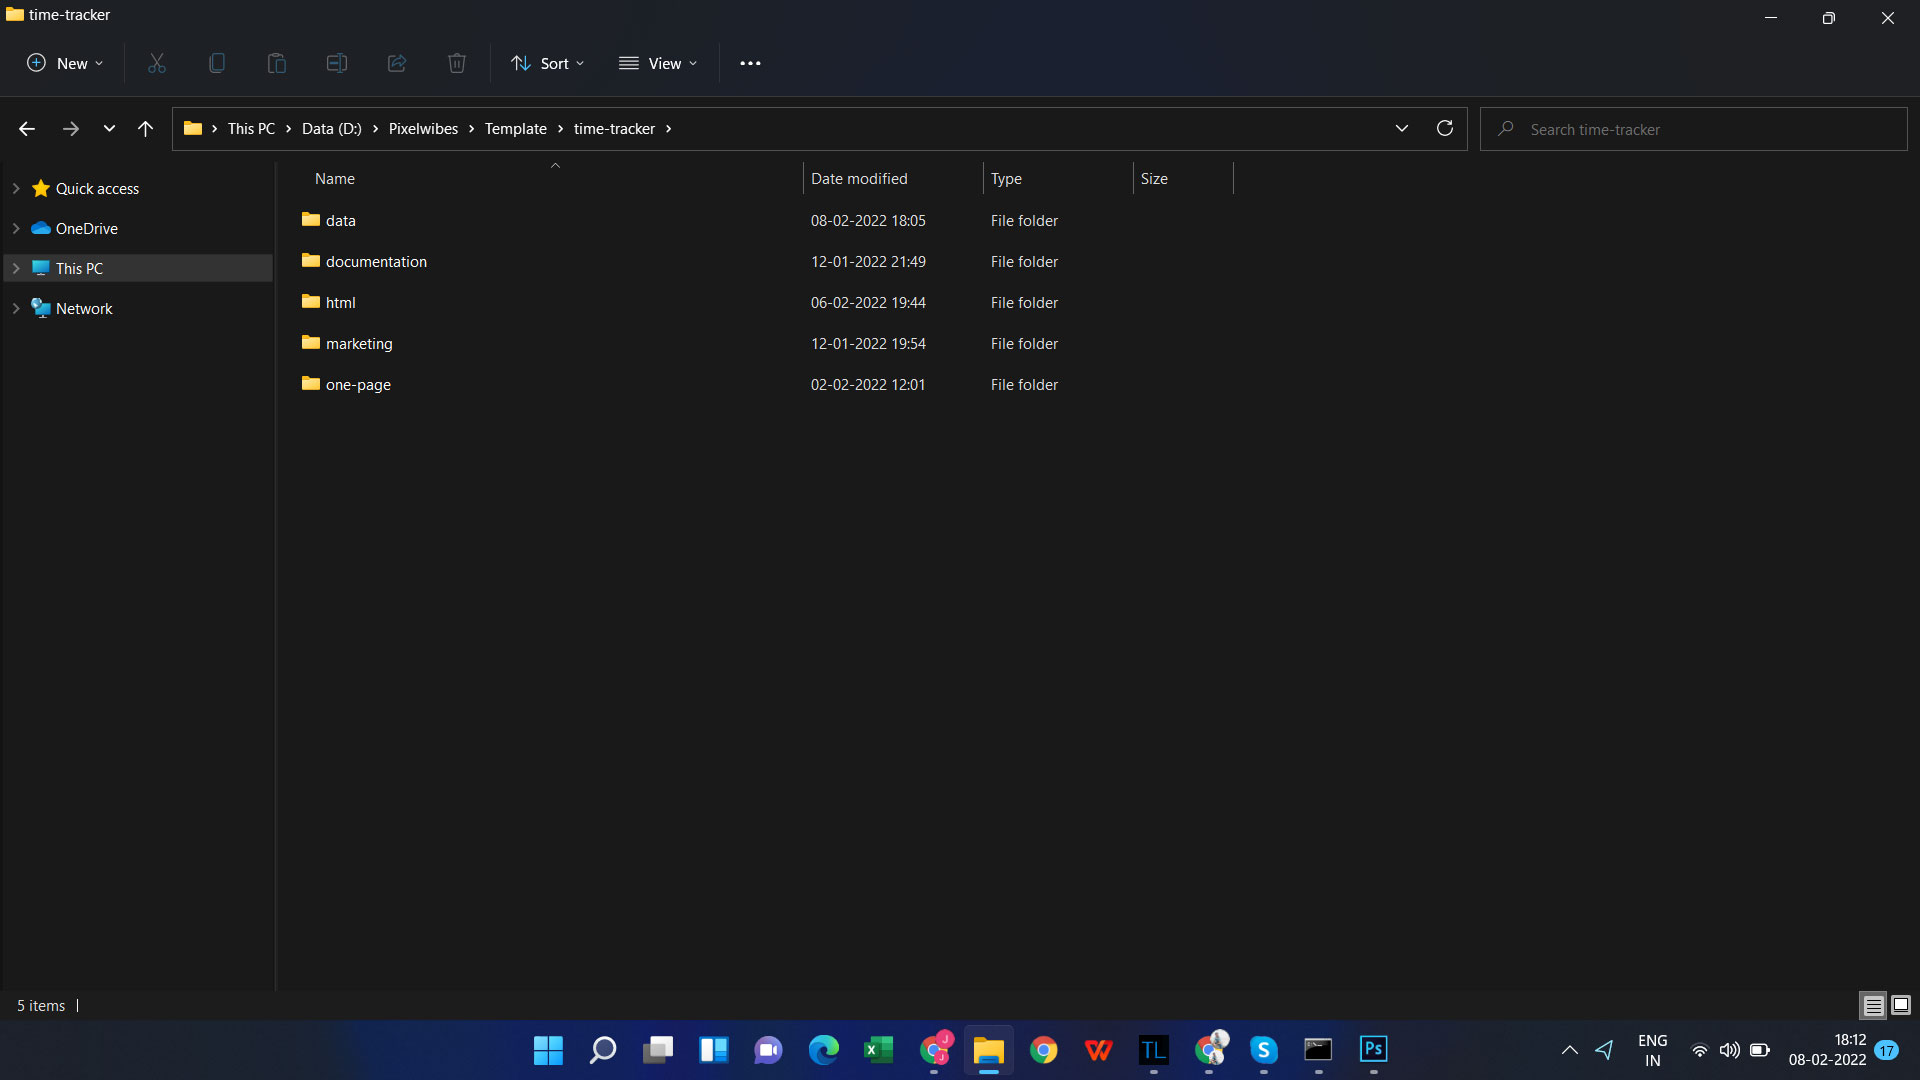Click the Delete trash bin icon
This screenshot has height=1080, width=1920.
(457, 63)
